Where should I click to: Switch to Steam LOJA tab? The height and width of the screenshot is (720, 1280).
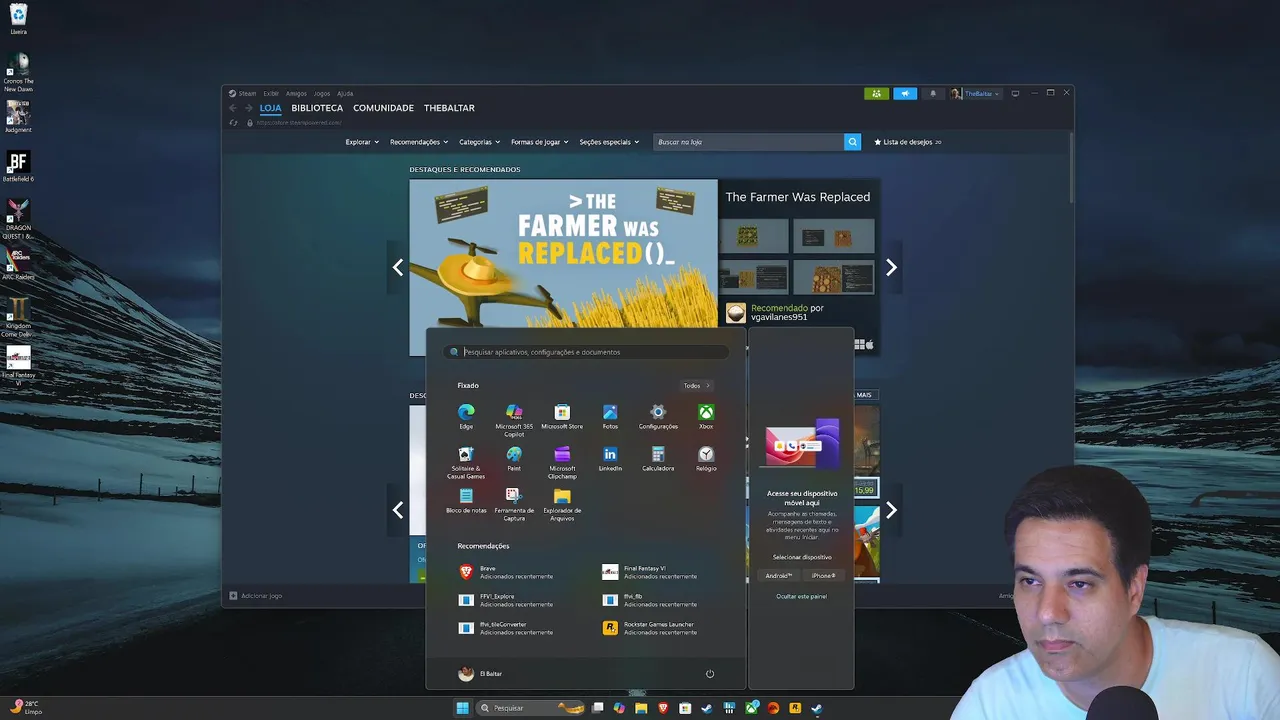270,108
